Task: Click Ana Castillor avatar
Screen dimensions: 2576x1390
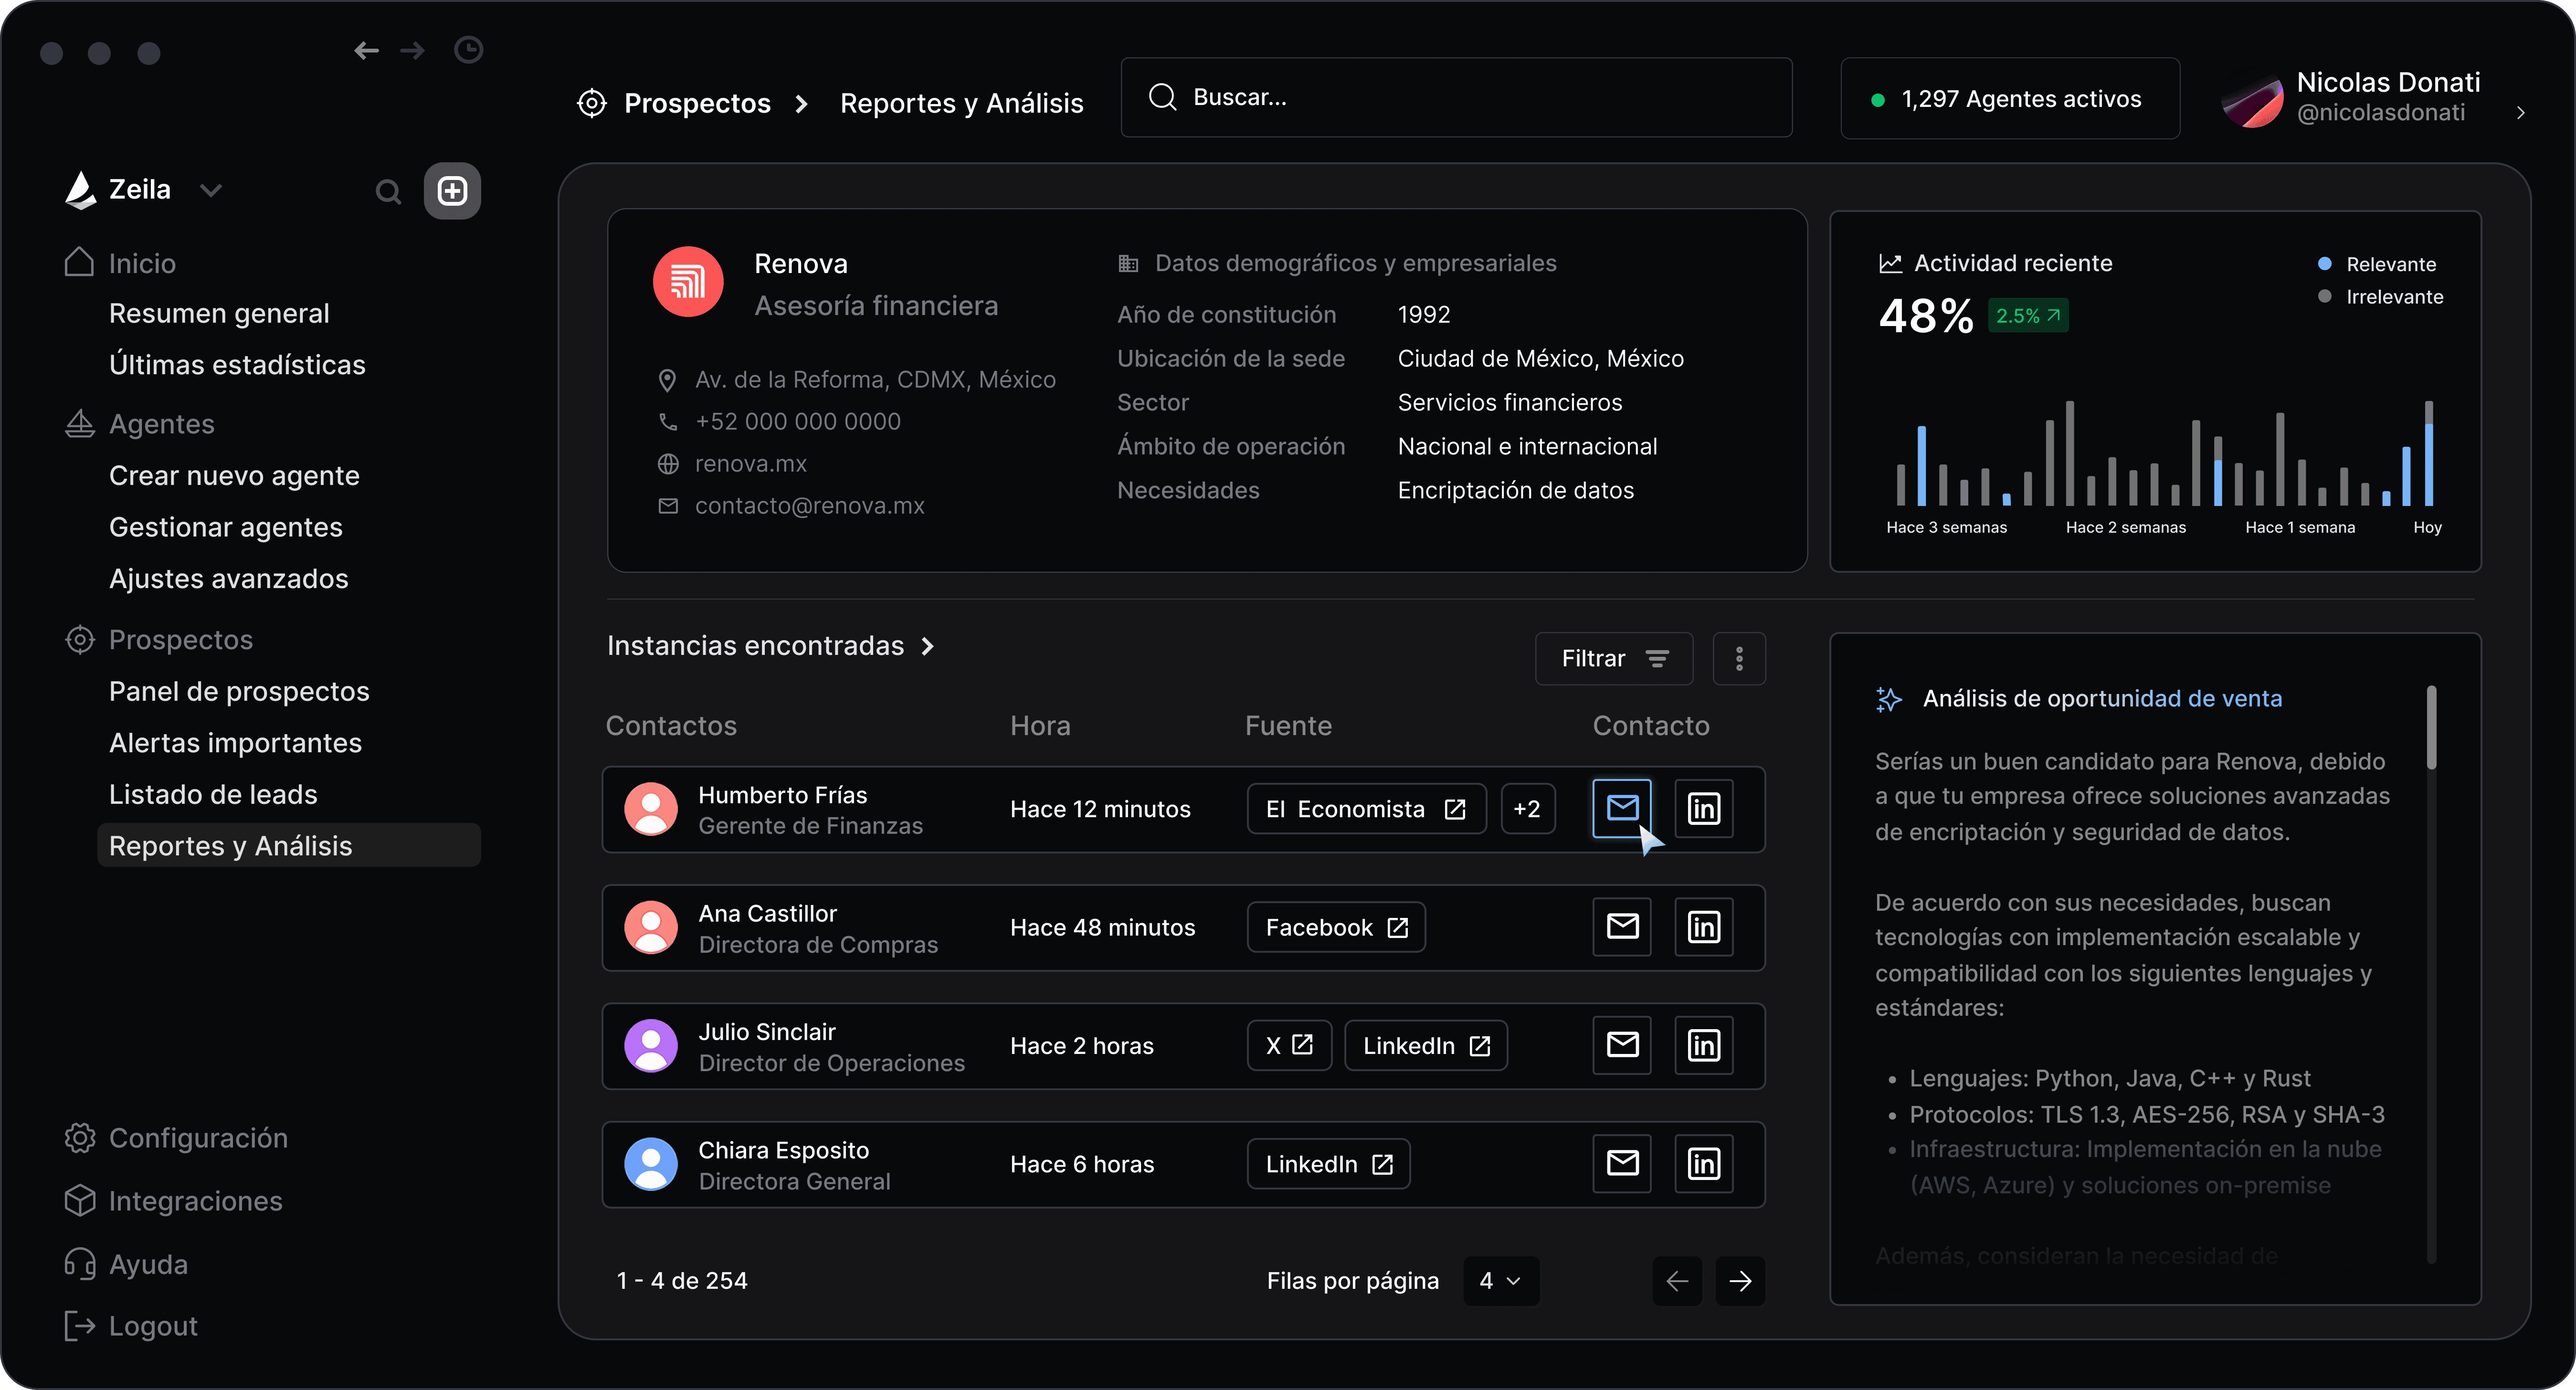Action: coord(651,928)
